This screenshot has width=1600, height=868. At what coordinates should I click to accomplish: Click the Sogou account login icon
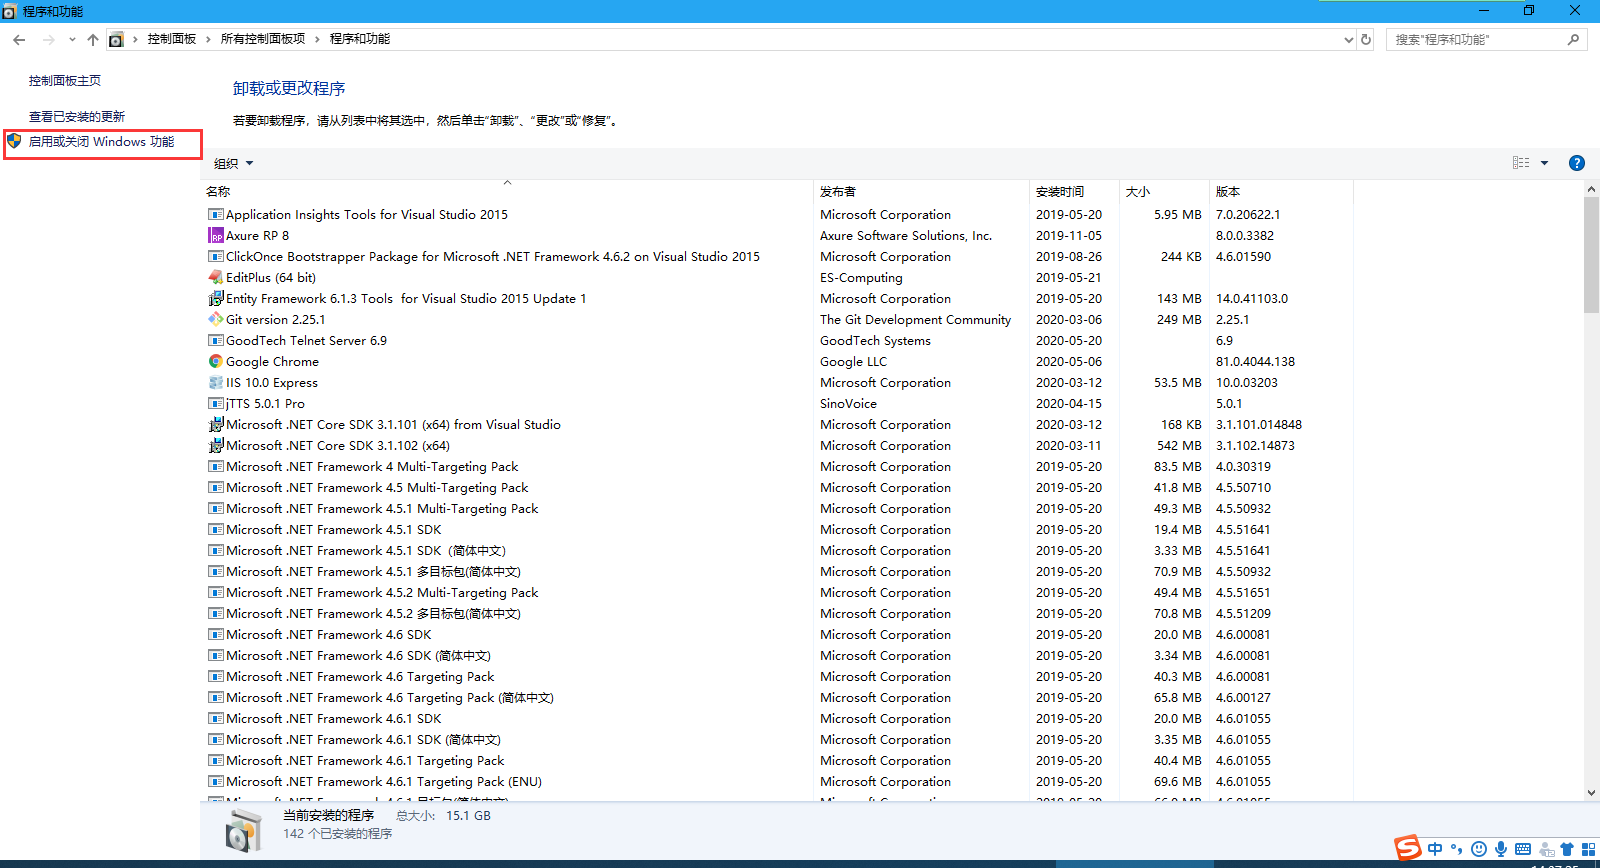pyautogui.click(x=1546, y=849)
